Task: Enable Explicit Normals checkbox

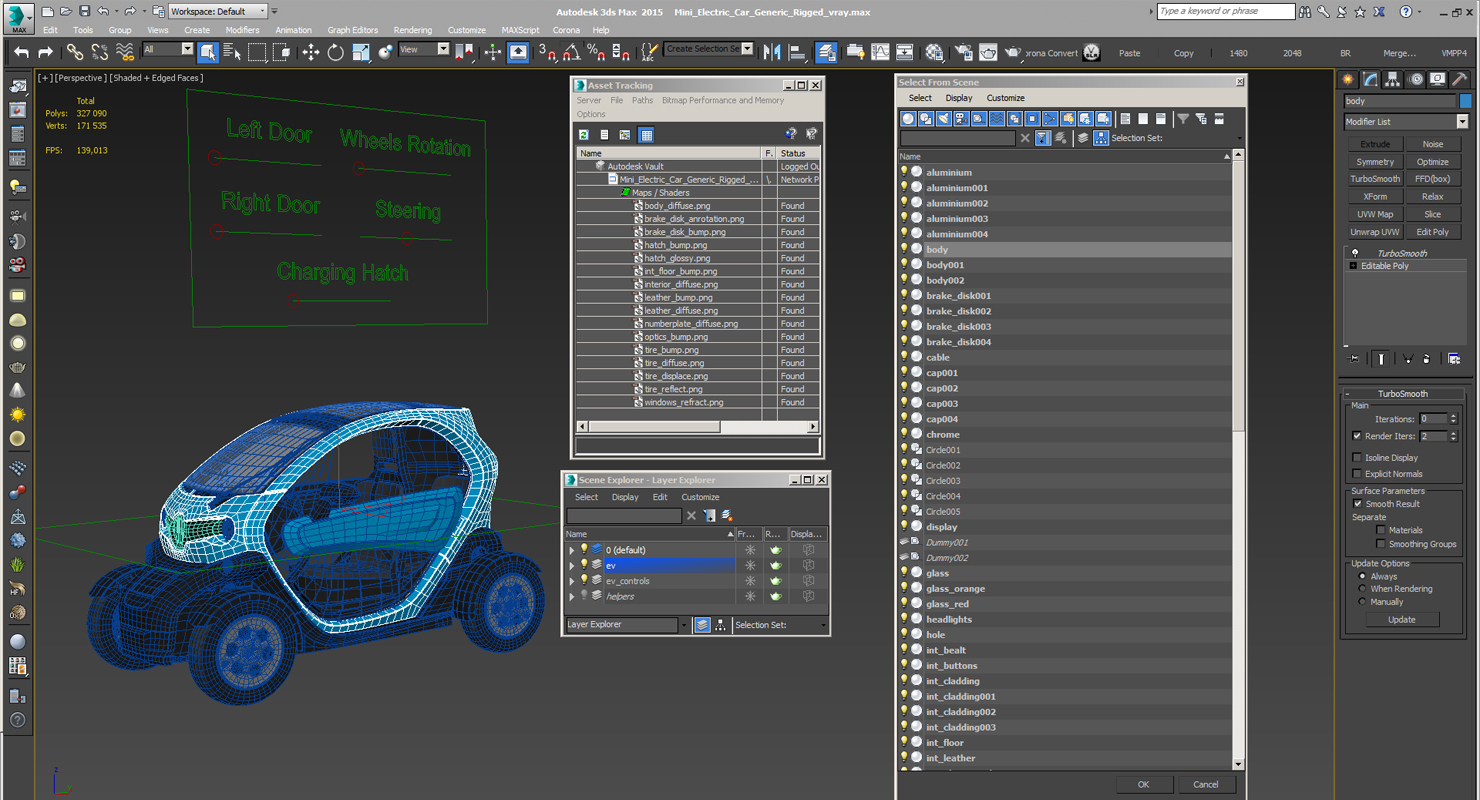Action: coord(1357,474)
